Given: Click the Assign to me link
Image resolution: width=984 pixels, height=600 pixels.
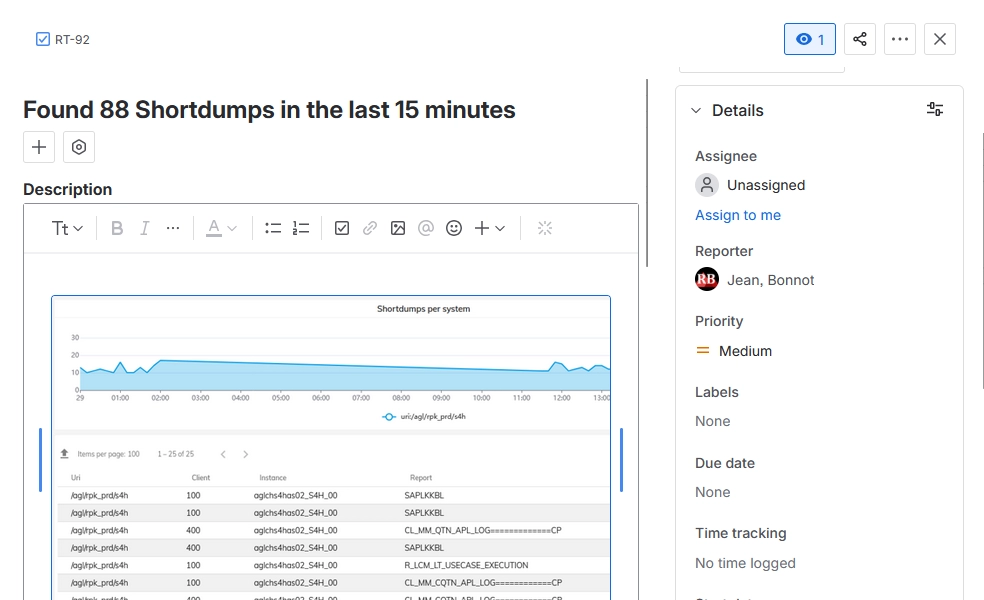Looking at the screenshot, I should 738,215.
